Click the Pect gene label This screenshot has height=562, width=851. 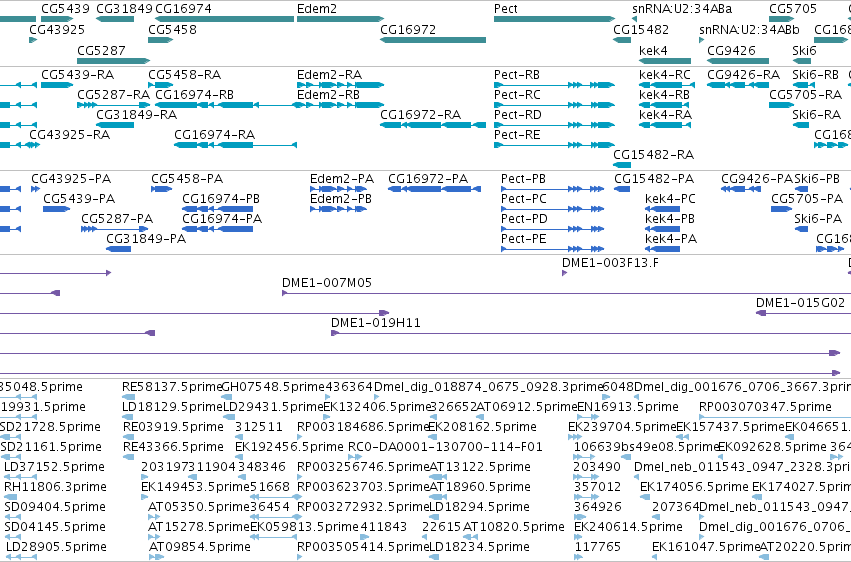pyautogui.click(x=505, y=9)
